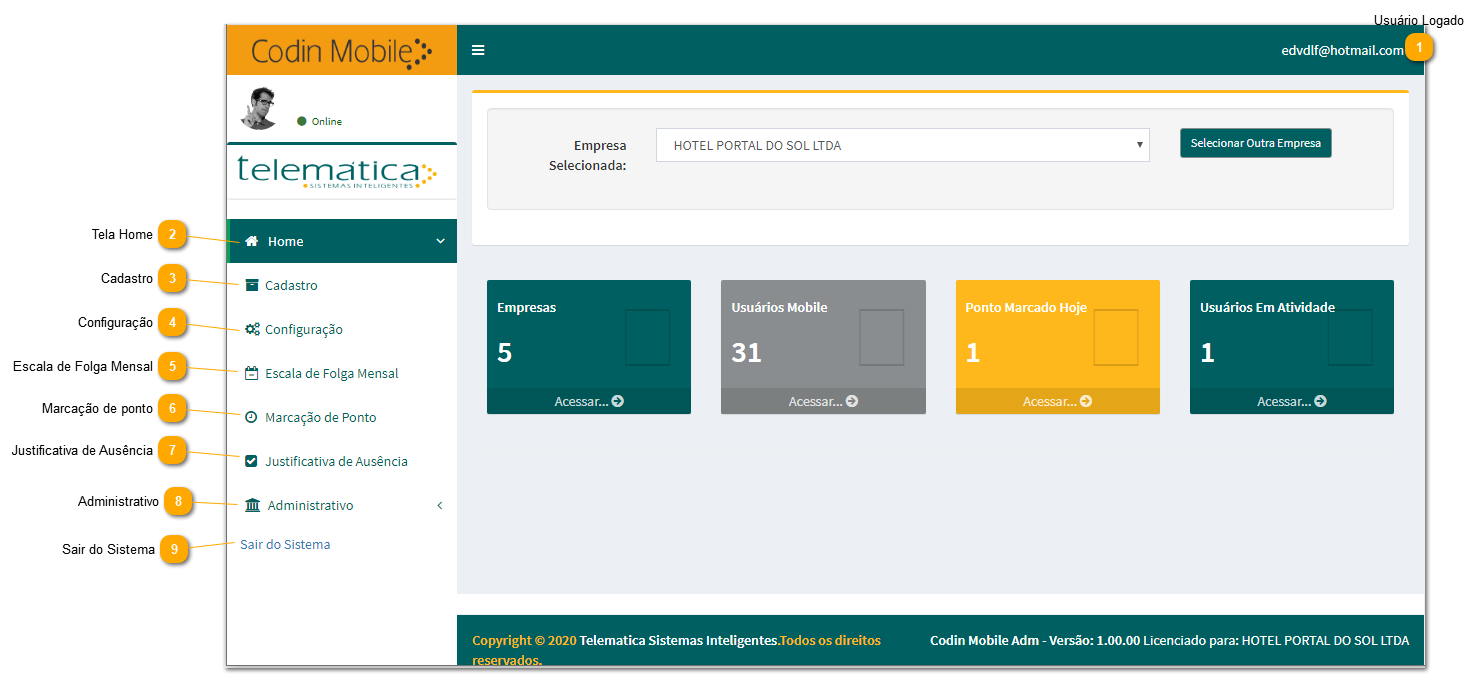The image size is (1480, 677).
Task: Click the arrow icon under Ponto Marcado Hoje
Action: (x=1085, y=401)
